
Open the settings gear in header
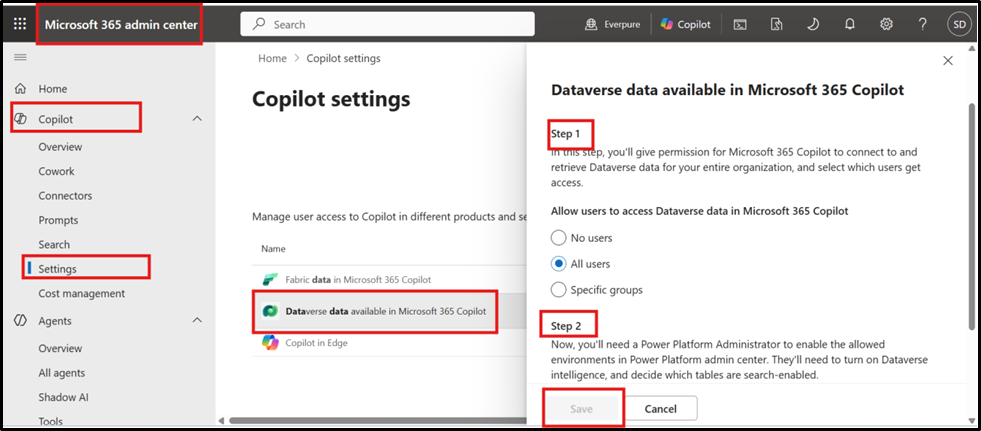tap(886, 24)
